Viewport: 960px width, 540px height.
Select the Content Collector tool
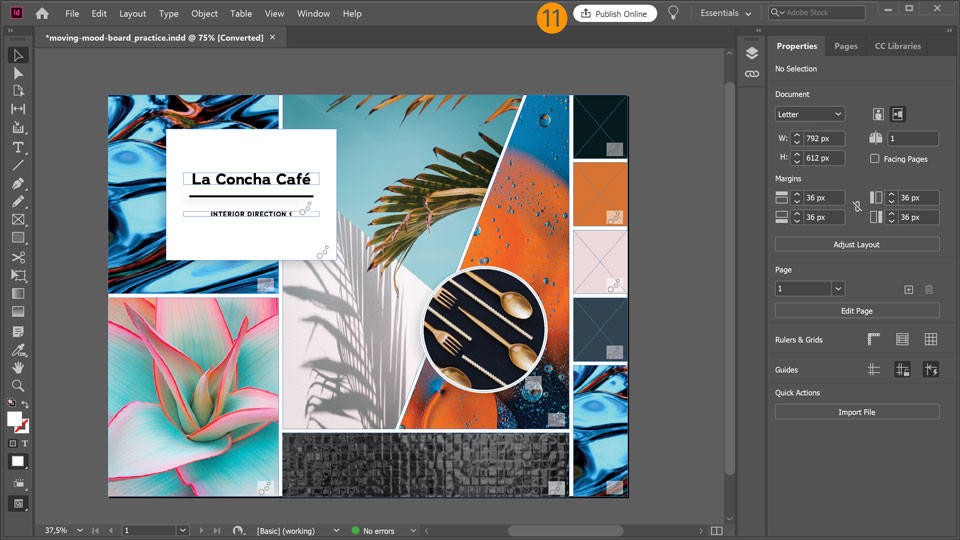18,127
